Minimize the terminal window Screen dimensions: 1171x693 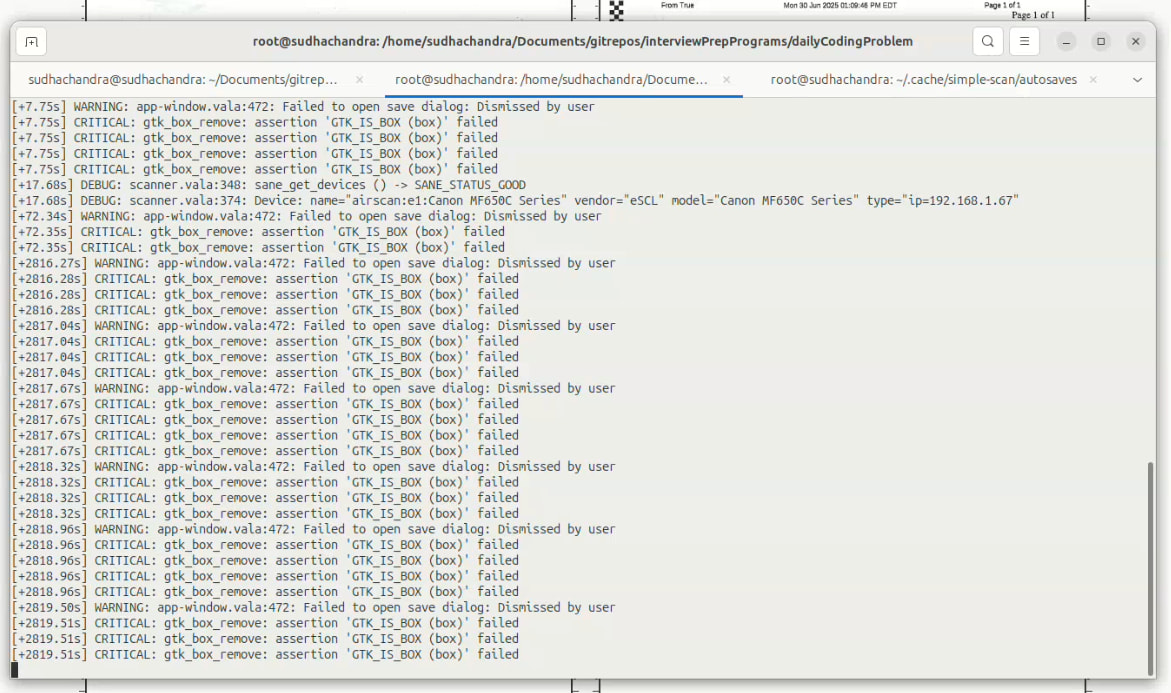1067,42
